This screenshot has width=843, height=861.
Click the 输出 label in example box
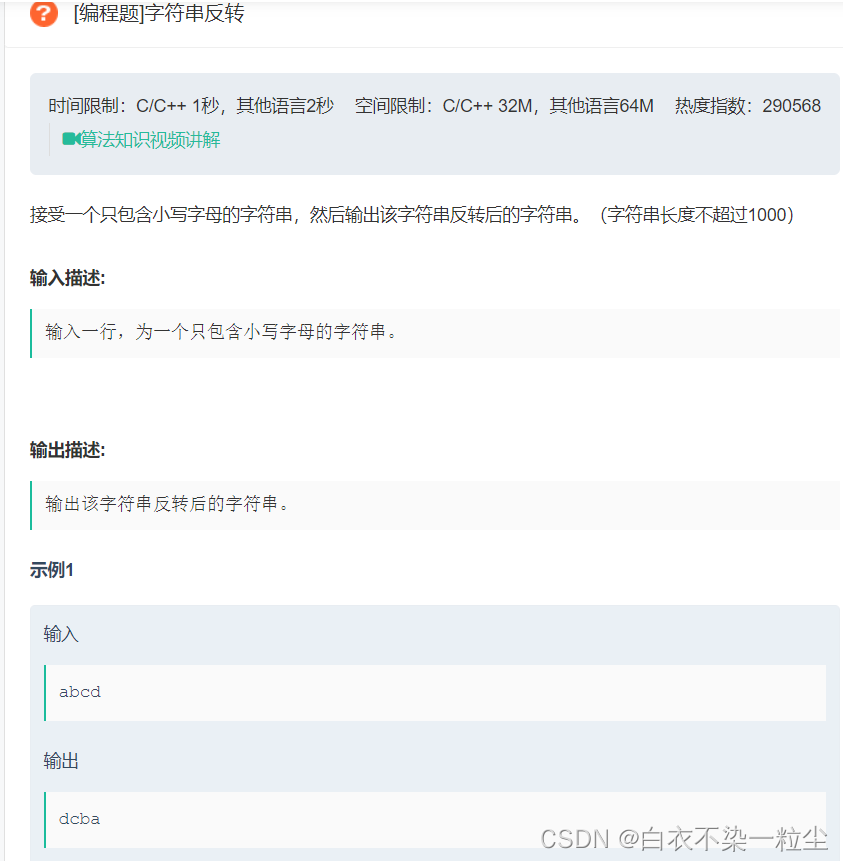pyautogui.click(x=60, y=761)
